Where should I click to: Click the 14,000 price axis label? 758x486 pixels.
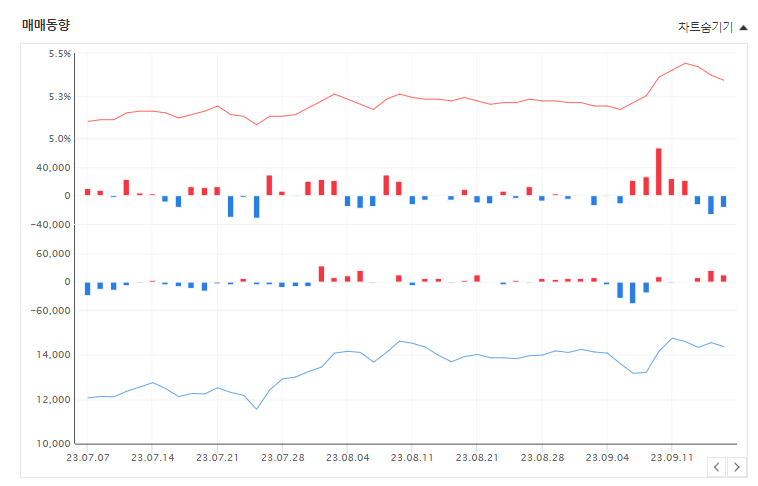coord(53,355)
